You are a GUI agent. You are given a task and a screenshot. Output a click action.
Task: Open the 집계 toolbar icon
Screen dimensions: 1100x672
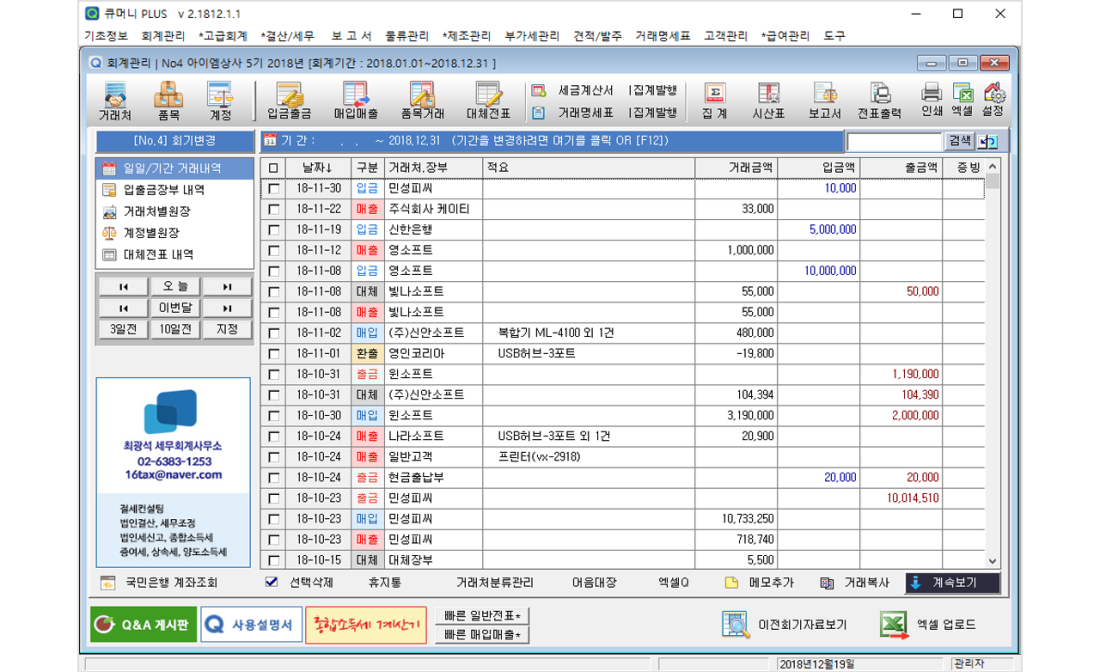pos(714,101)
